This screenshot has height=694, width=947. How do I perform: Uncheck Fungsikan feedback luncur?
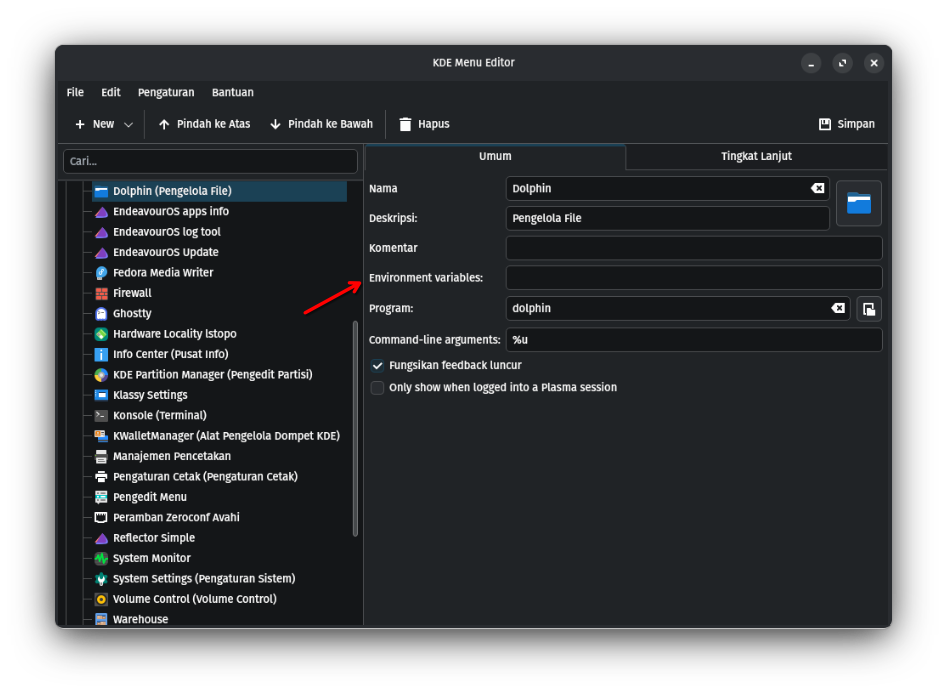coord(377,365)
